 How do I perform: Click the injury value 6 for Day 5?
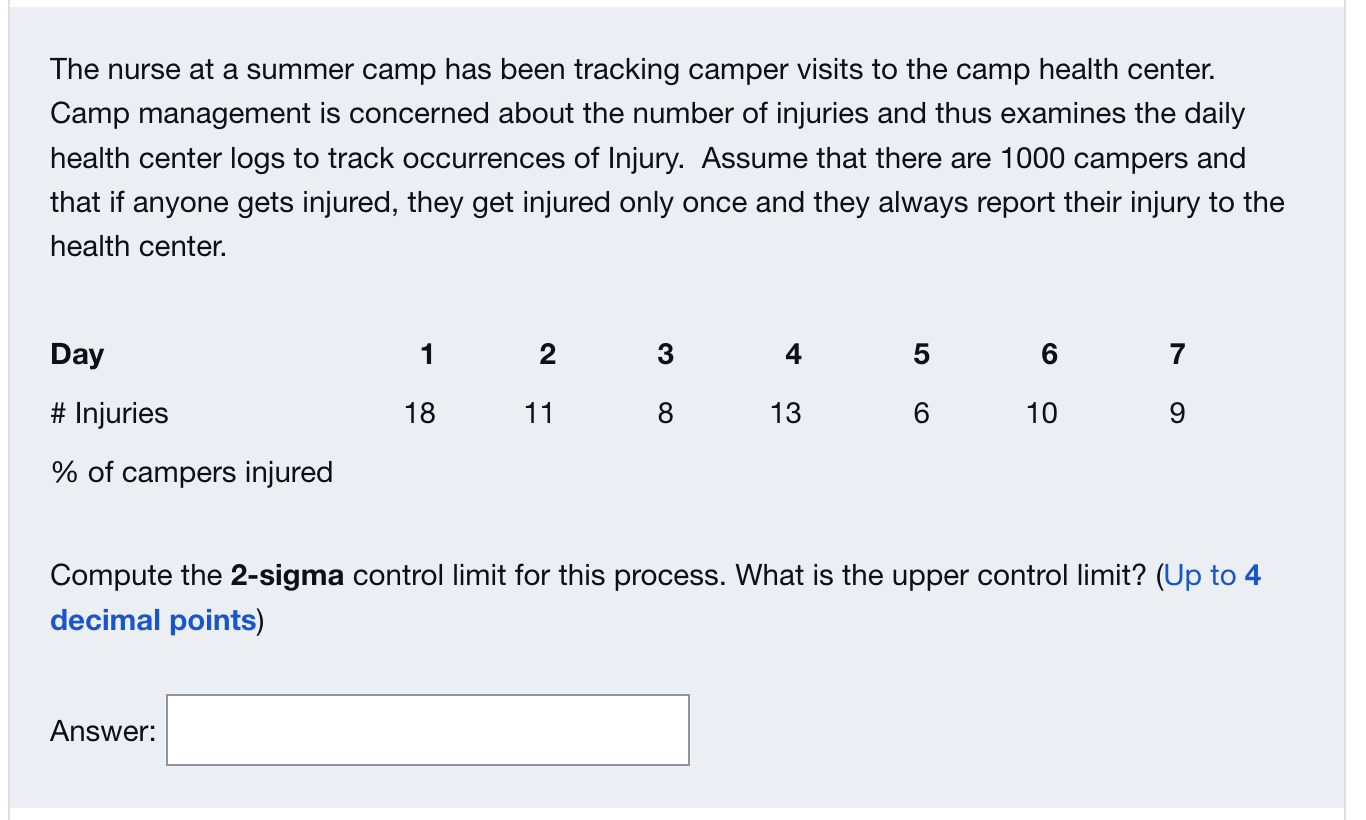click(920, 413)
